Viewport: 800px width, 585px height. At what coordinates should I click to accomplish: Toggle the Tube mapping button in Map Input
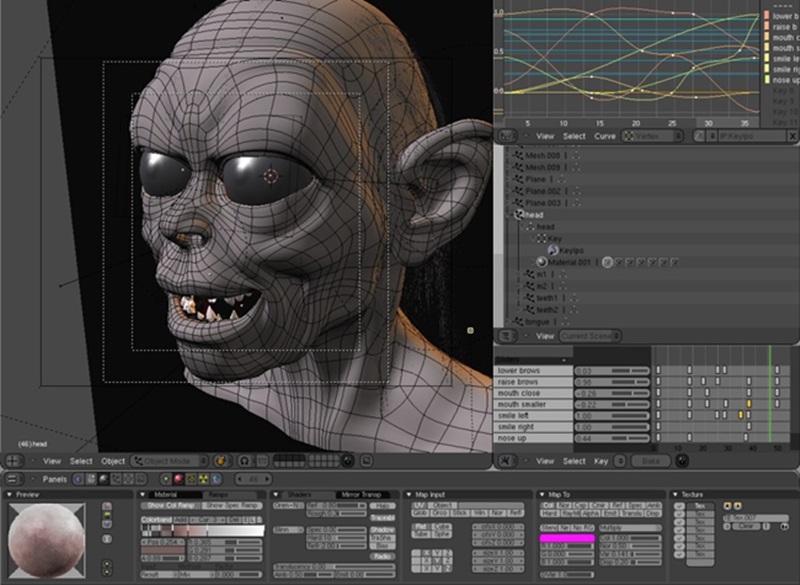[420, 534]
